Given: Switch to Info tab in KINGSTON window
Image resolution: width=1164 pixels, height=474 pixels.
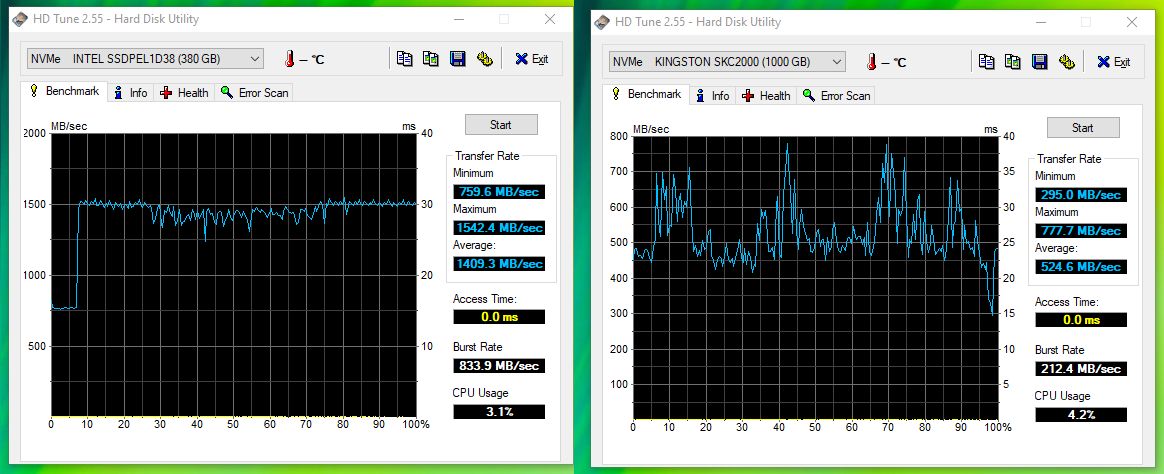Looking at the screenshot, I should tap(713, 96).
